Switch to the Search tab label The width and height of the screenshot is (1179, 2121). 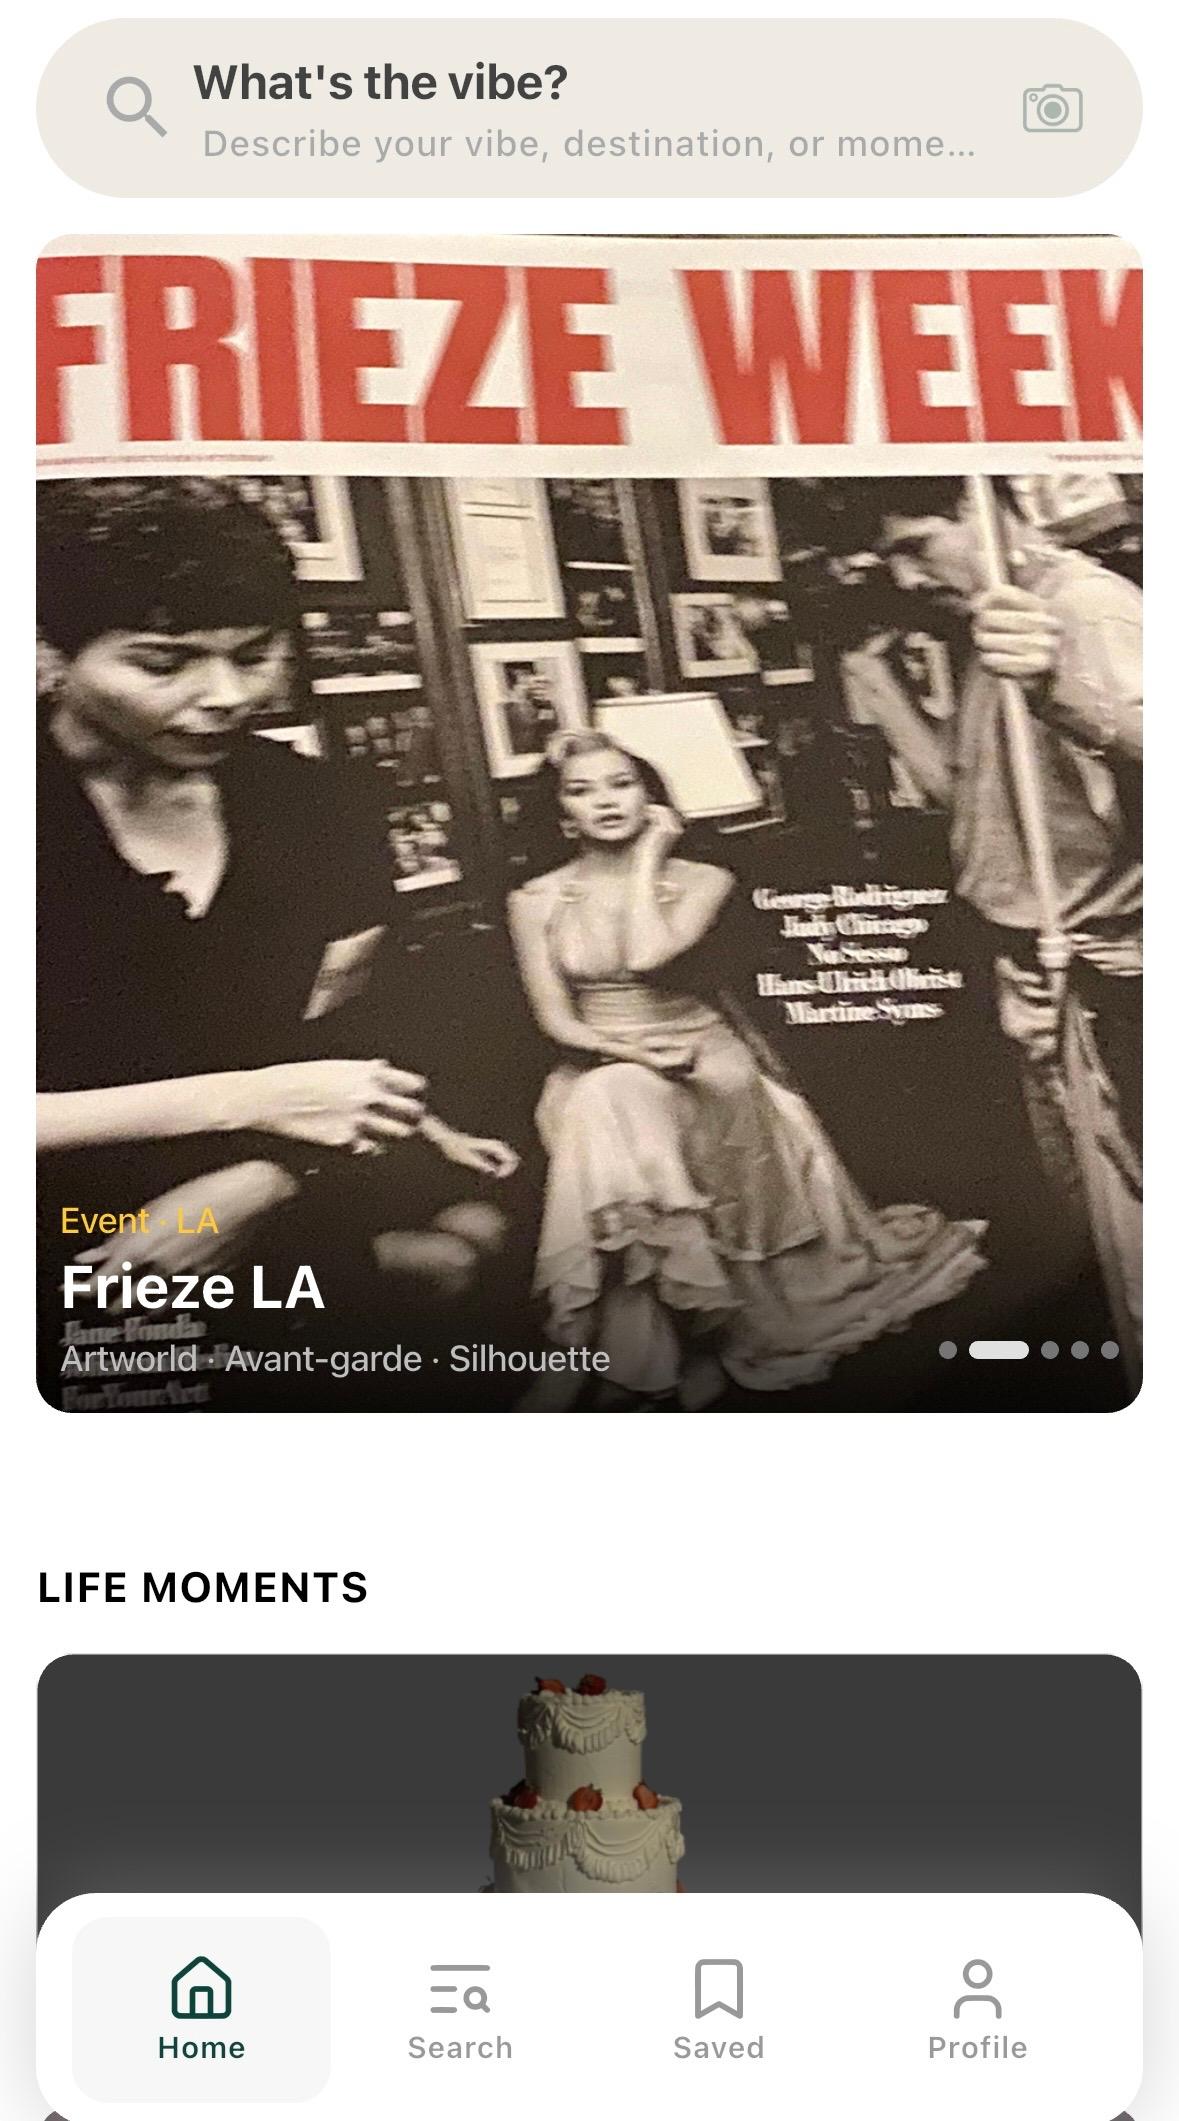coord(460,2048)
